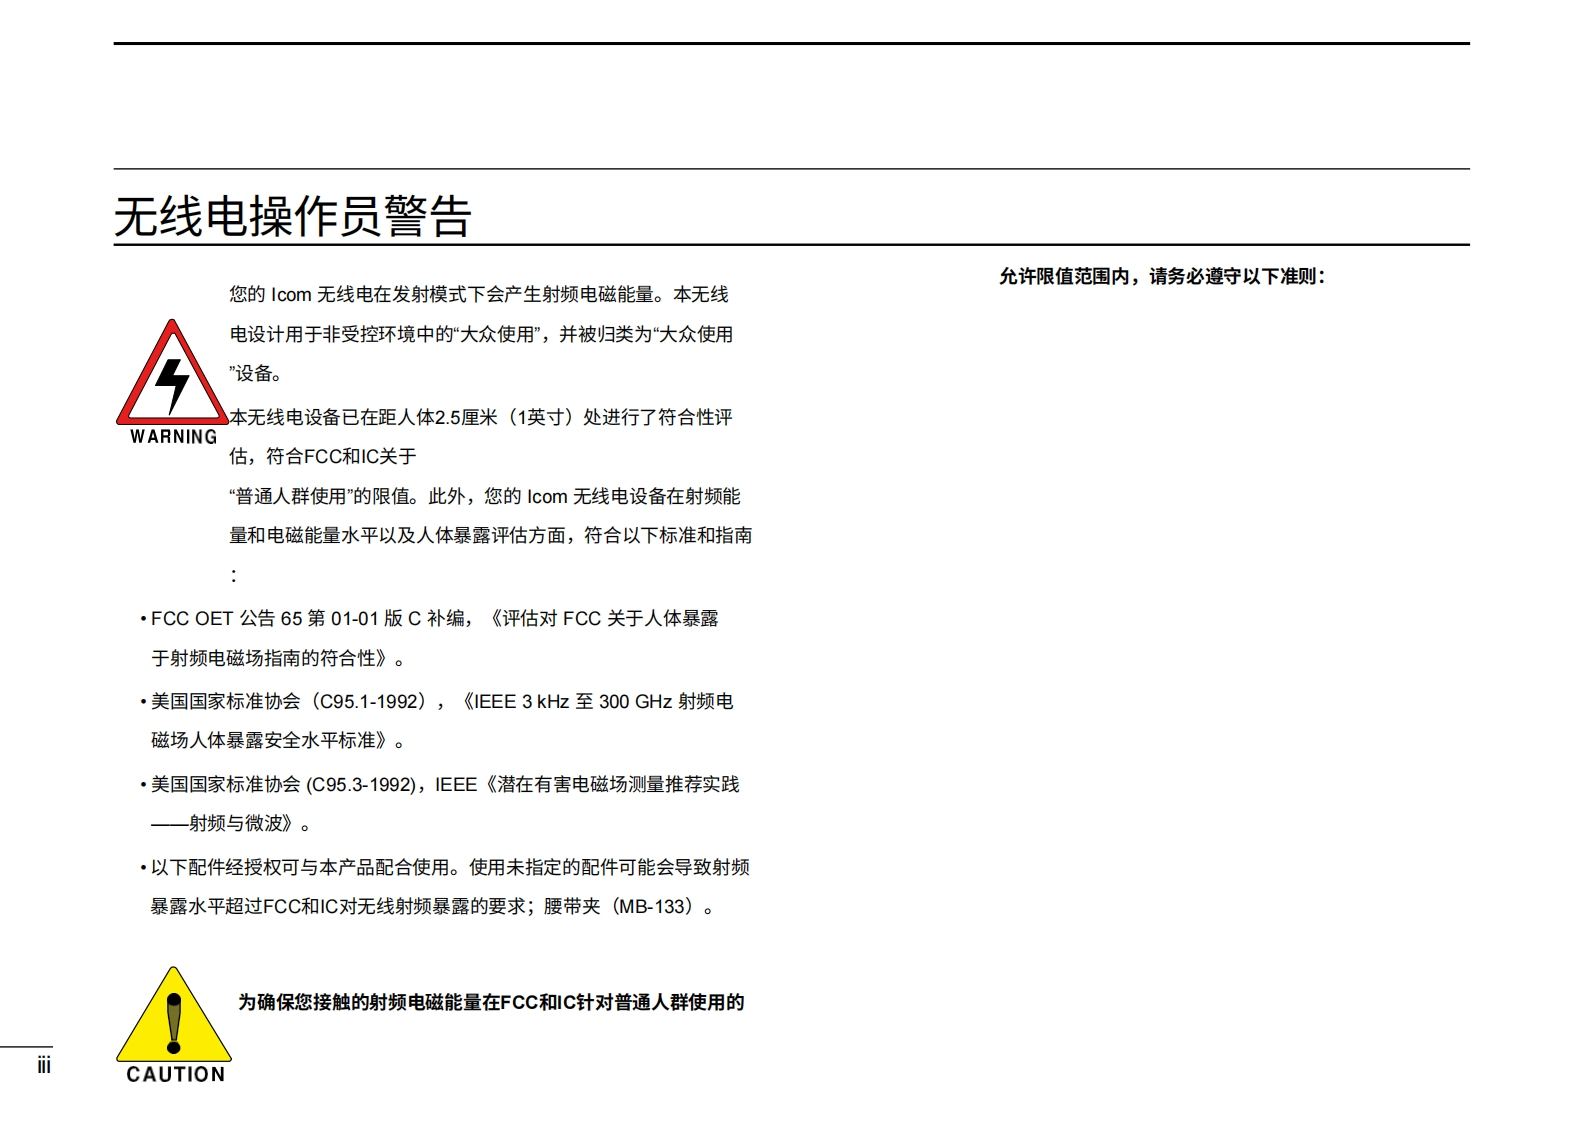Click the bold line starting 为确保您接触的射频电磁能量
The height and width of the screenshot is (1122, 1592).
pos(490,1002)
